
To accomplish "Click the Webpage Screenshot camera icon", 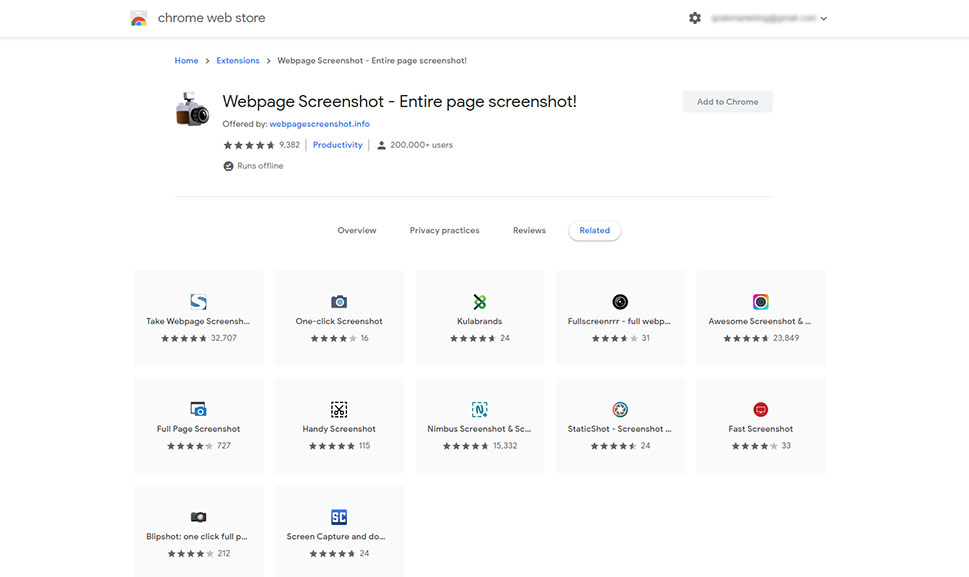I will coord(192,109).
